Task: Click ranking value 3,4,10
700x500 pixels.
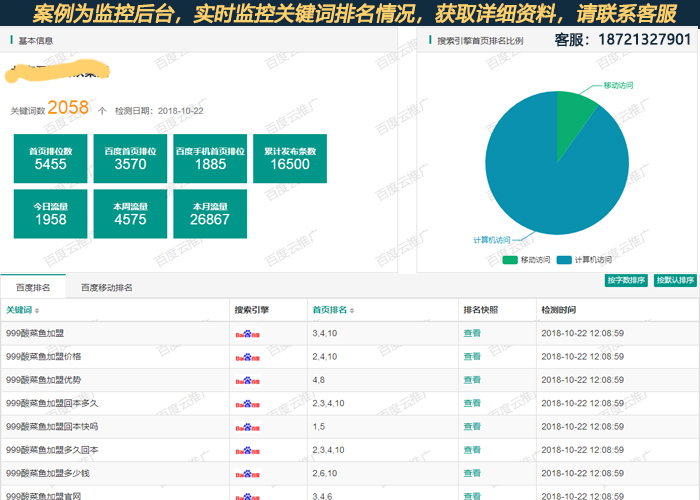Action: point(325,333)
